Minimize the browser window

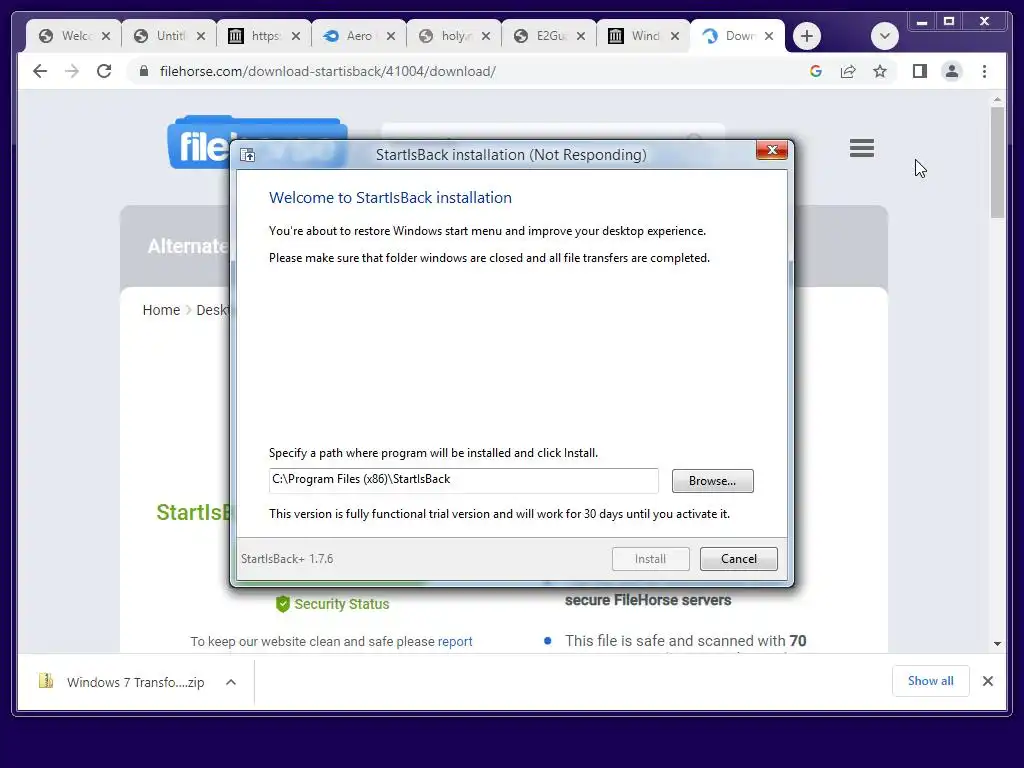(921, 22)
